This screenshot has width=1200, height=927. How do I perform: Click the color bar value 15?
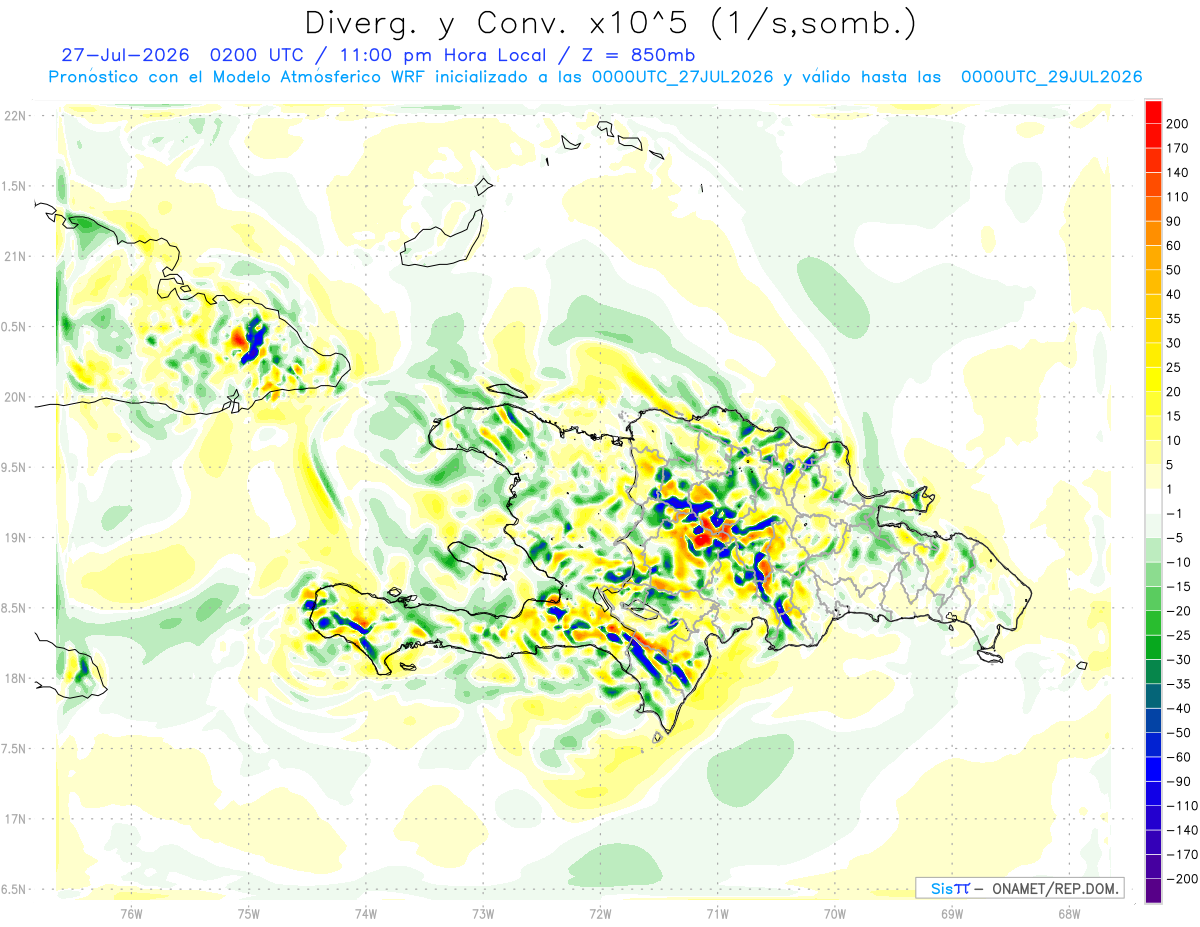click(1174, 416)
